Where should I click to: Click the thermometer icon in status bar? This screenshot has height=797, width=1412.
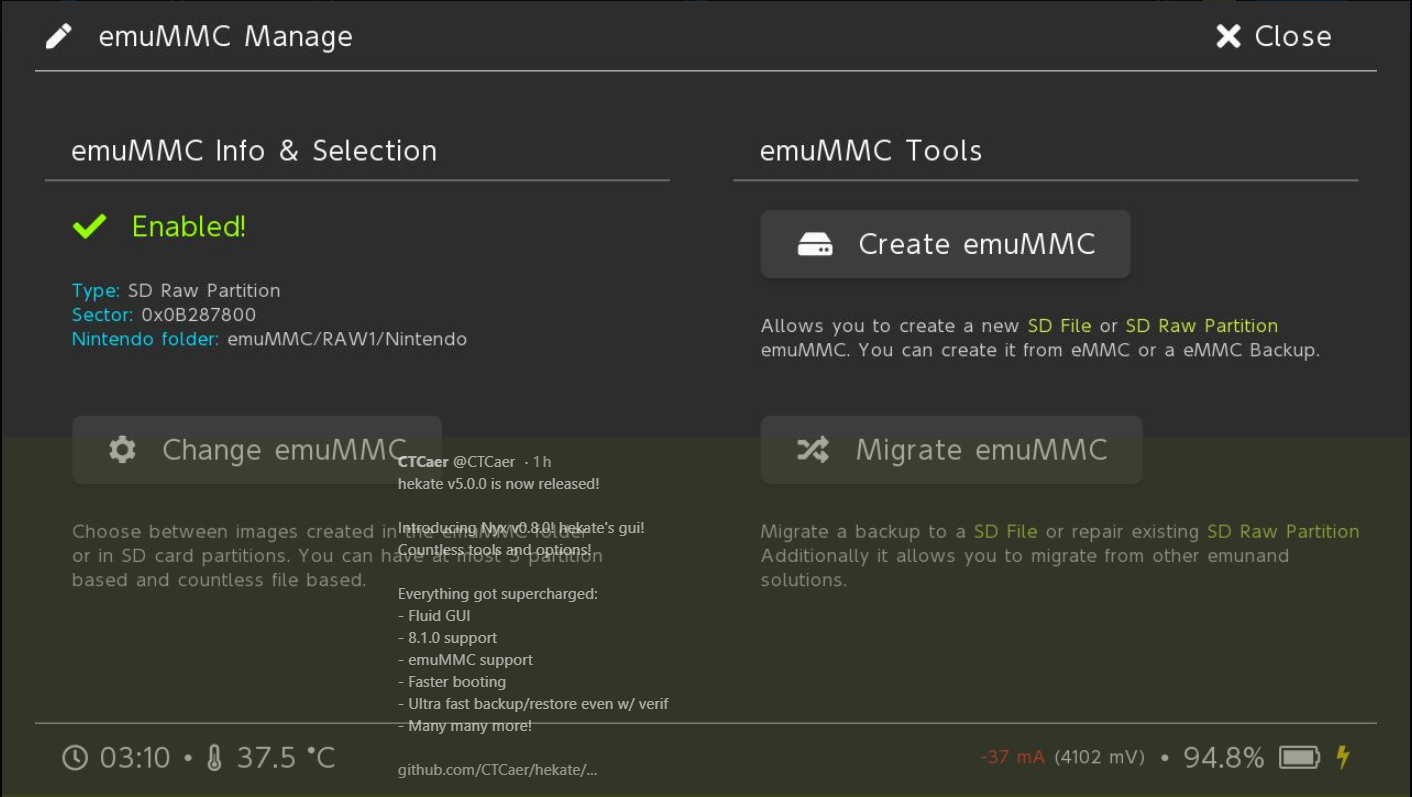214,758
